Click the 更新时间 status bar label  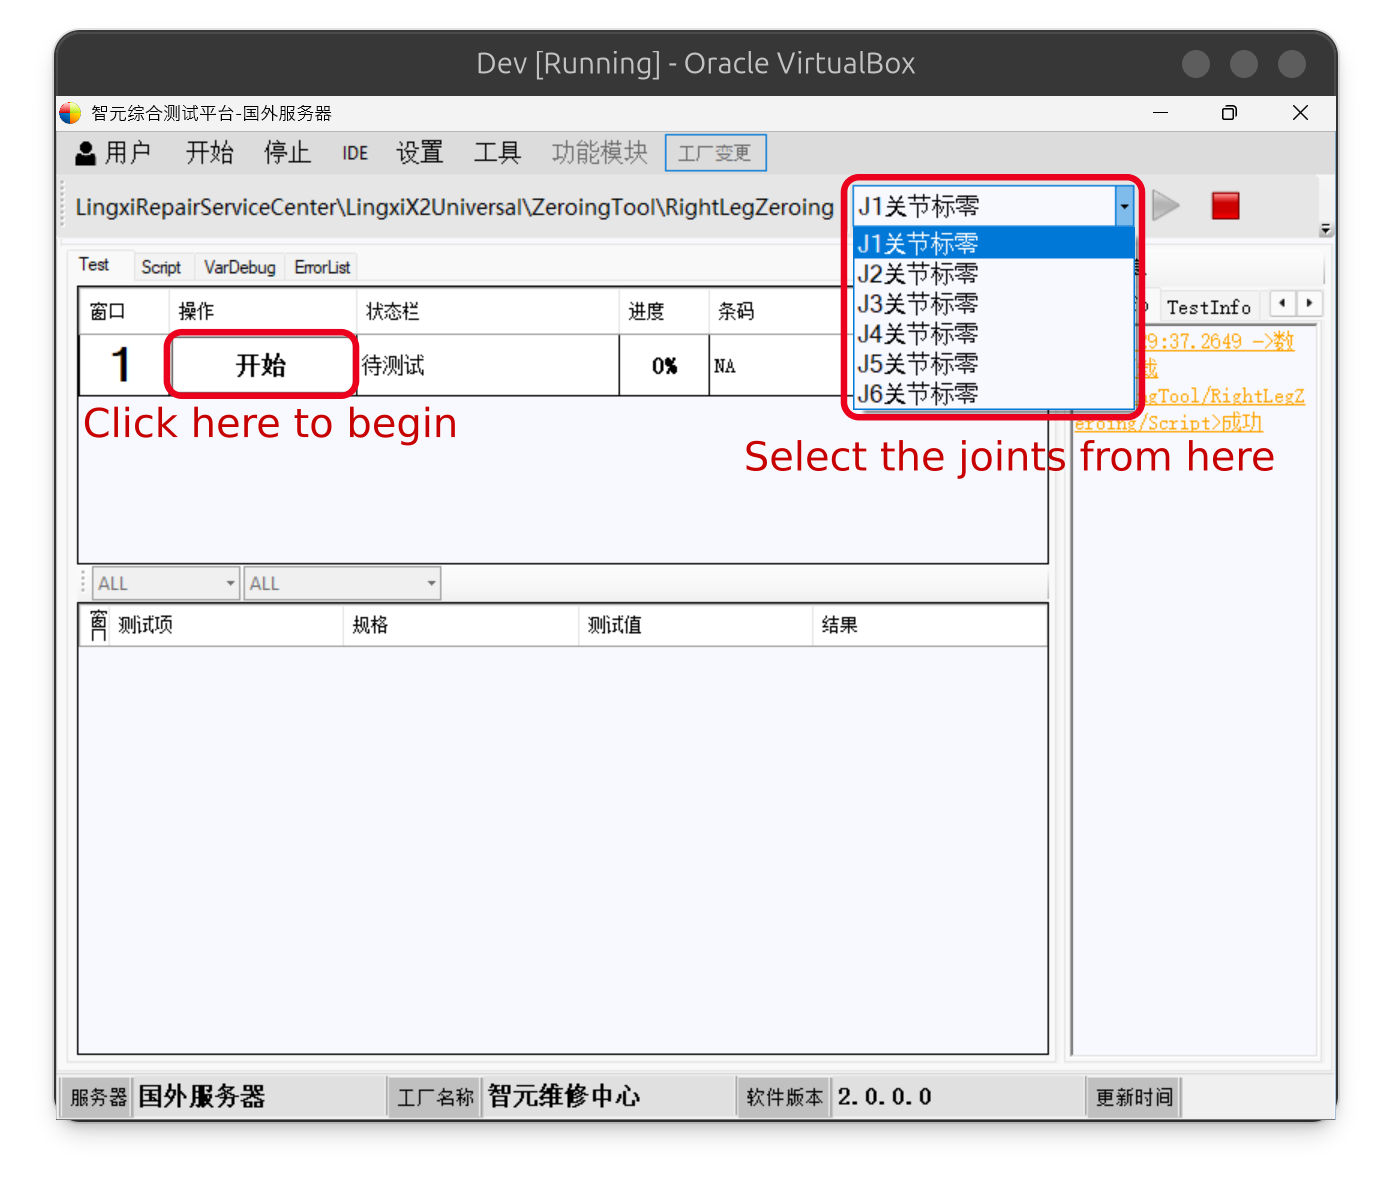tap(1134, 1097)
